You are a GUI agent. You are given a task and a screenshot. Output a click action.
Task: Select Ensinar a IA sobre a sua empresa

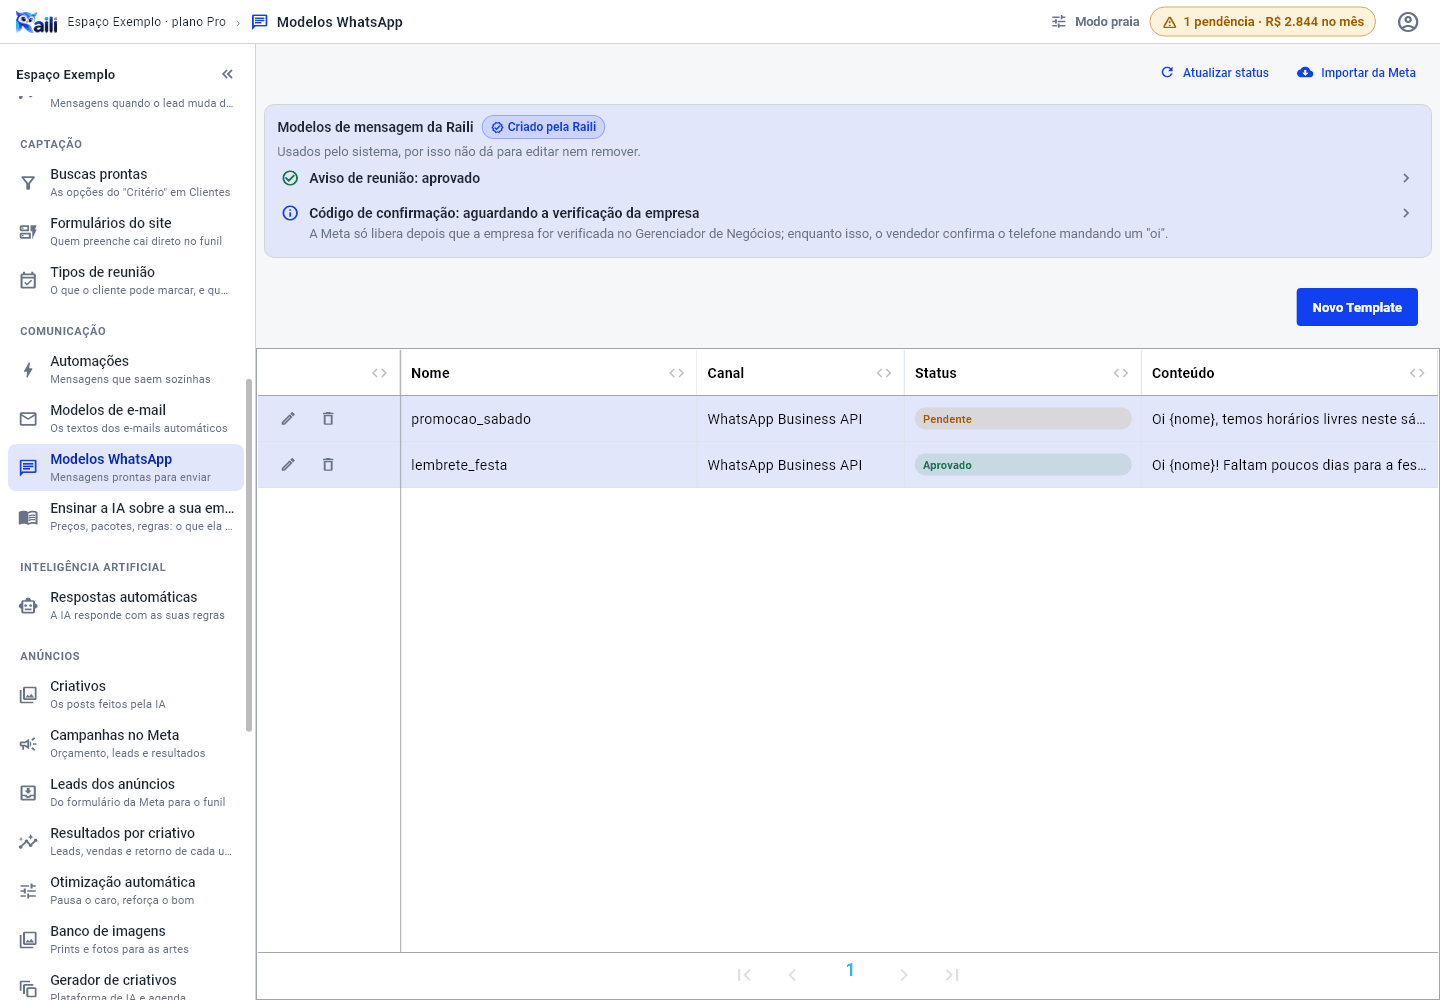click(x=126, y=516)
